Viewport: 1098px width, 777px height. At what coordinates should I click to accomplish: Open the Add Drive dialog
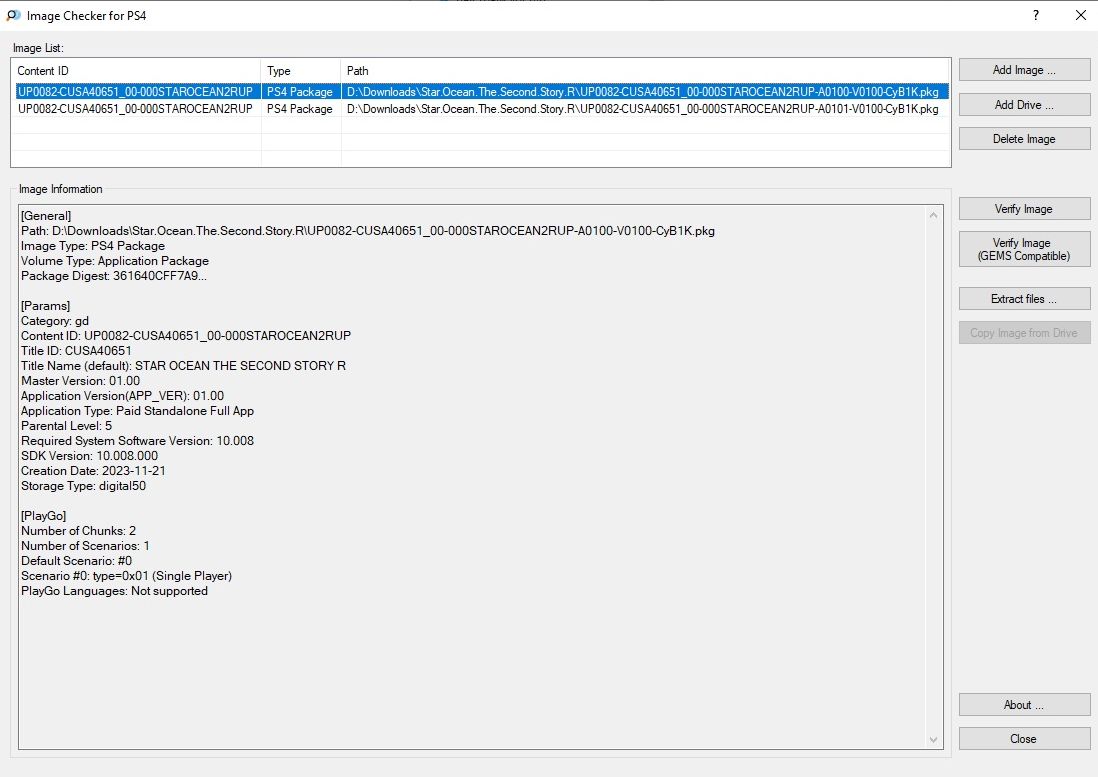click(1024, 104)
